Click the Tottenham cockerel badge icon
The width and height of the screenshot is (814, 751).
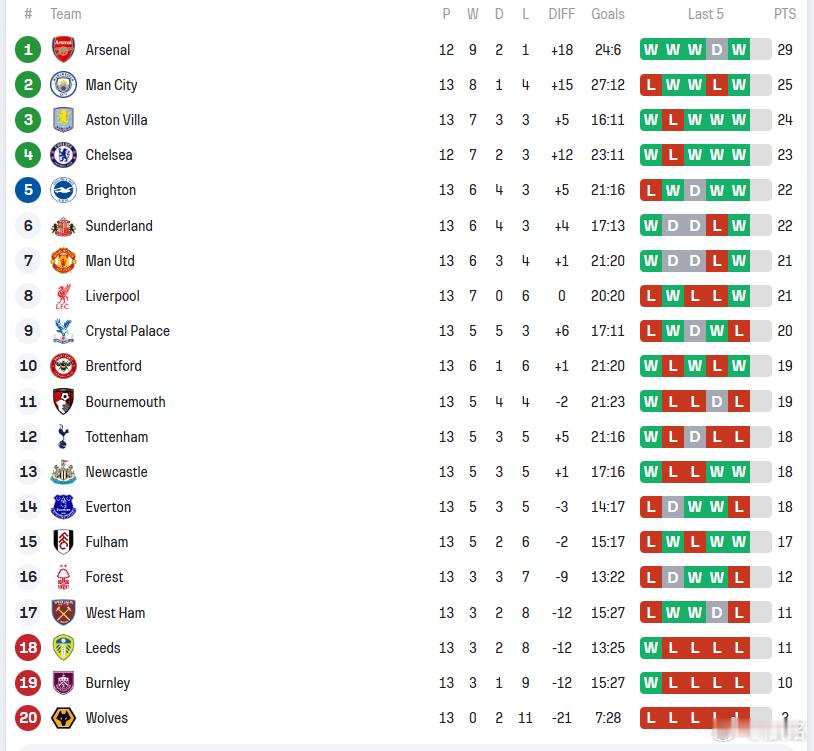pyautogui.click(x=63, y=437)
